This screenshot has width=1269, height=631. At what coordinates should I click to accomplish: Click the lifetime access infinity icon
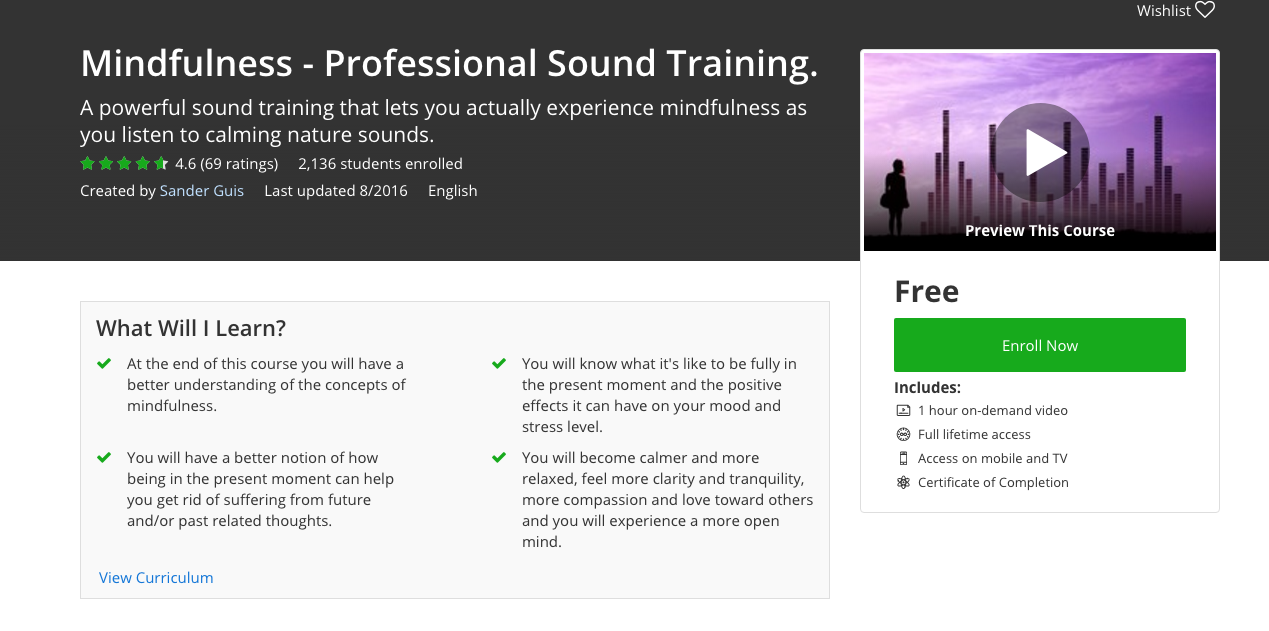[903, 435]
